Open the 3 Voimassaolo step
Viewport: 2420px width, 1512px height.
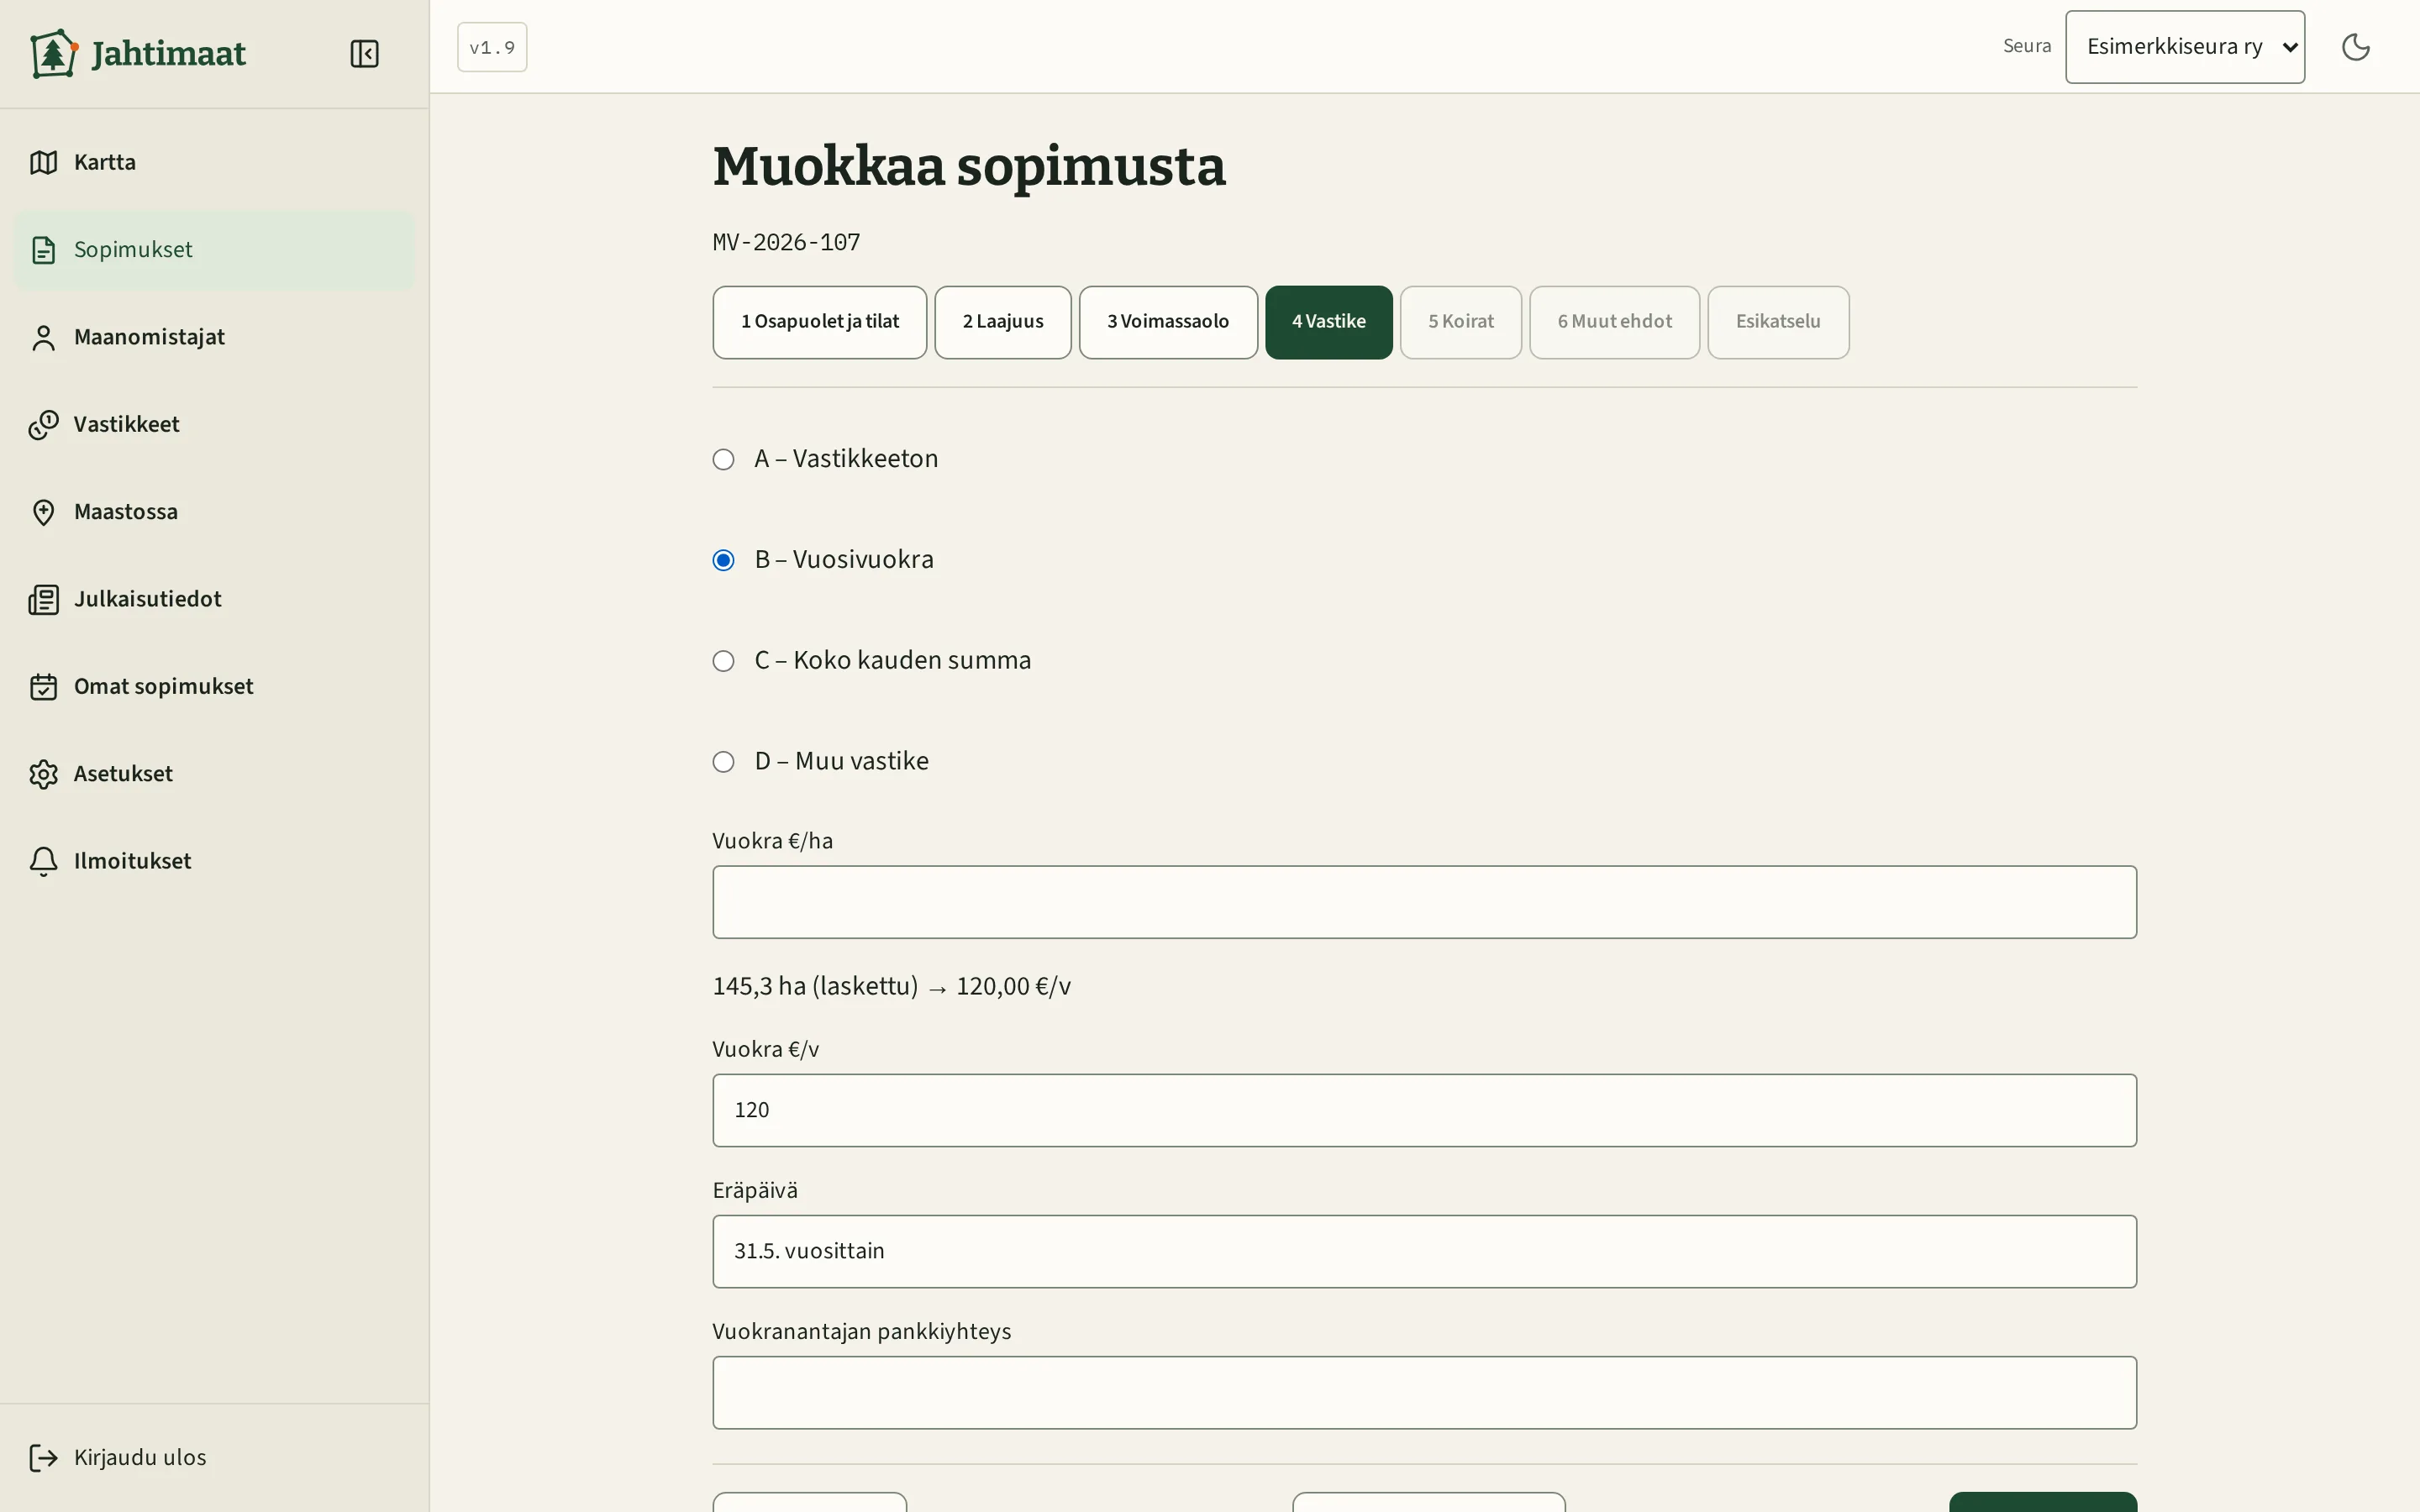[x=1168, y=322]
